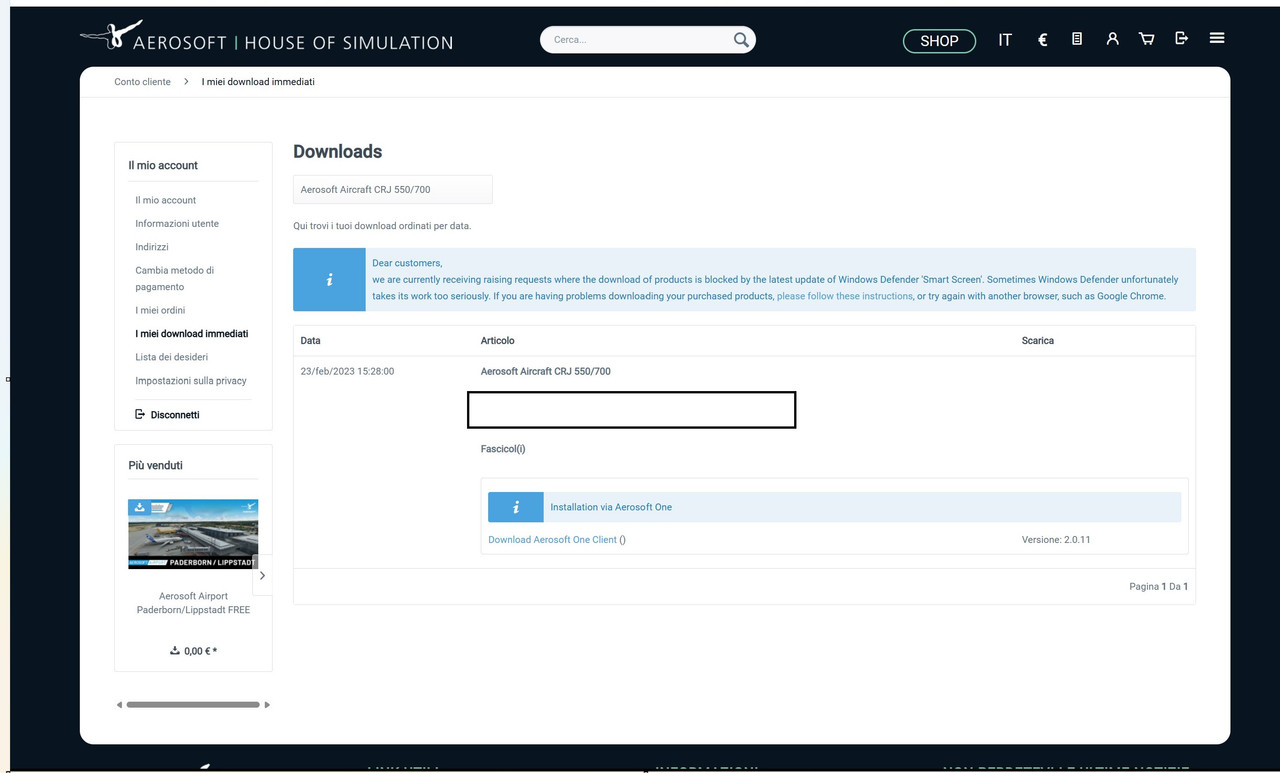Click Download Aerosoft One Client link
The height and width of the screenshot is (773, 1280).
click(x=552, y=540)
